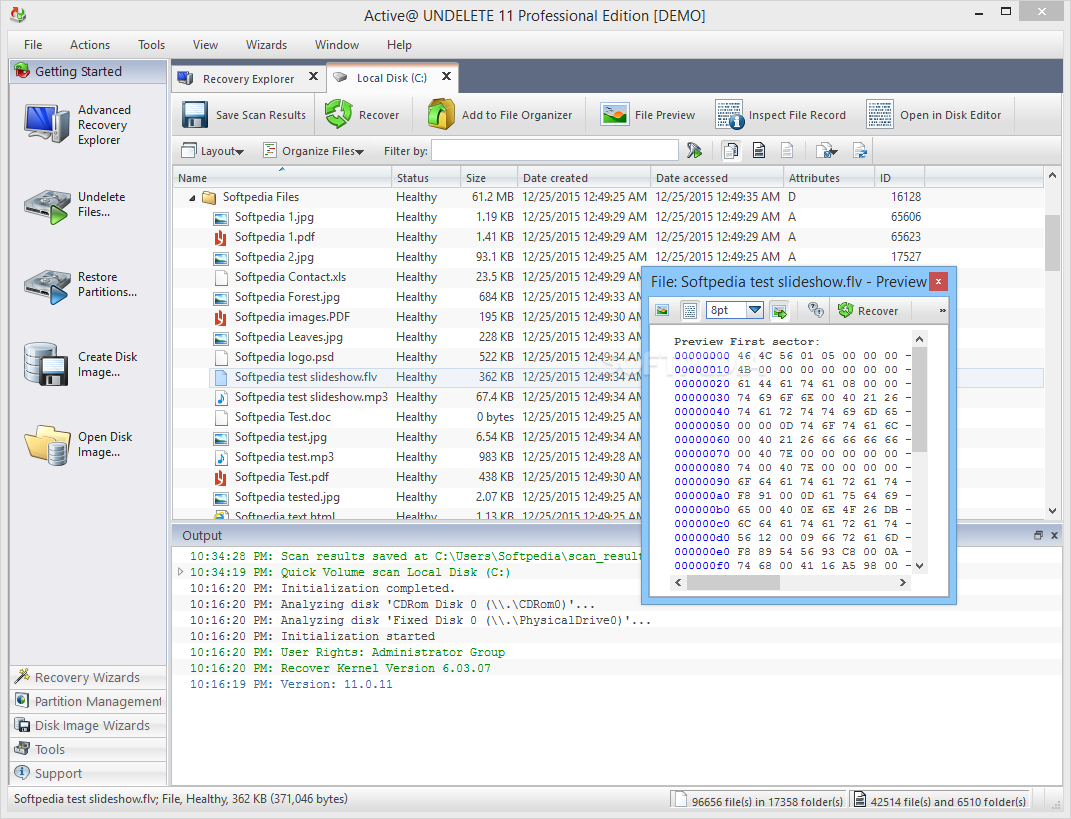Viewport: 1071px width, 819px height.
Task: Open the Support sidebar section
Action: (88, 773)
